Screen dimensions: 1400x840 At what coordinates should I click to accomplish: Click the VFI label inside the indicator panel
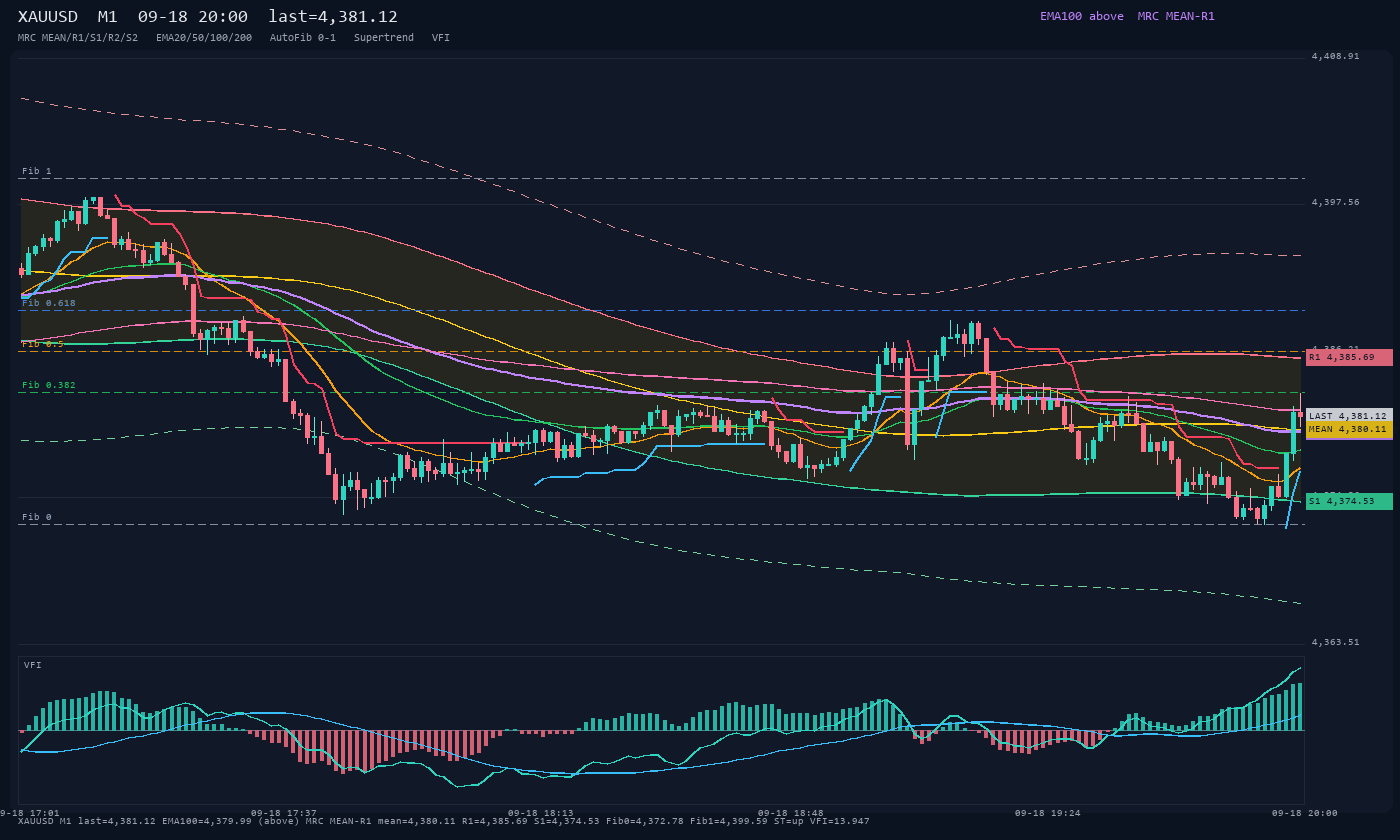click(33, 664)
